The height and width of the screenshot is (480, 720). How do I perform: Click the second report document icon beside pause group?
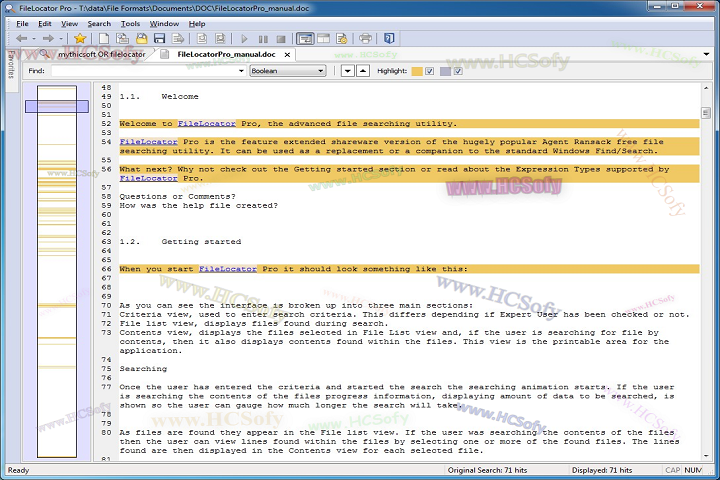(x=220, y=39)
